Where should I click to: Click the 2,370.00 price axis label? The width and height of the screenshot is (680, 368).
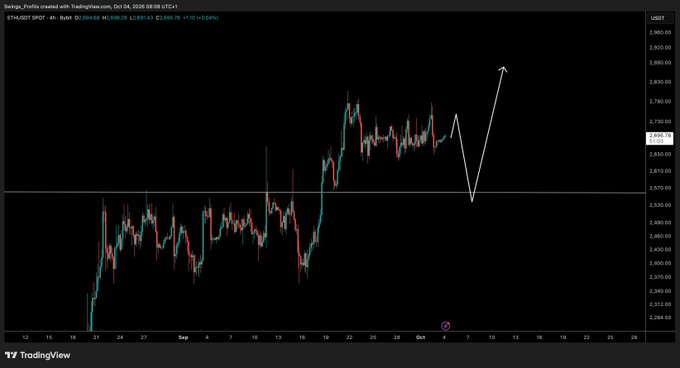pos(660,277)
